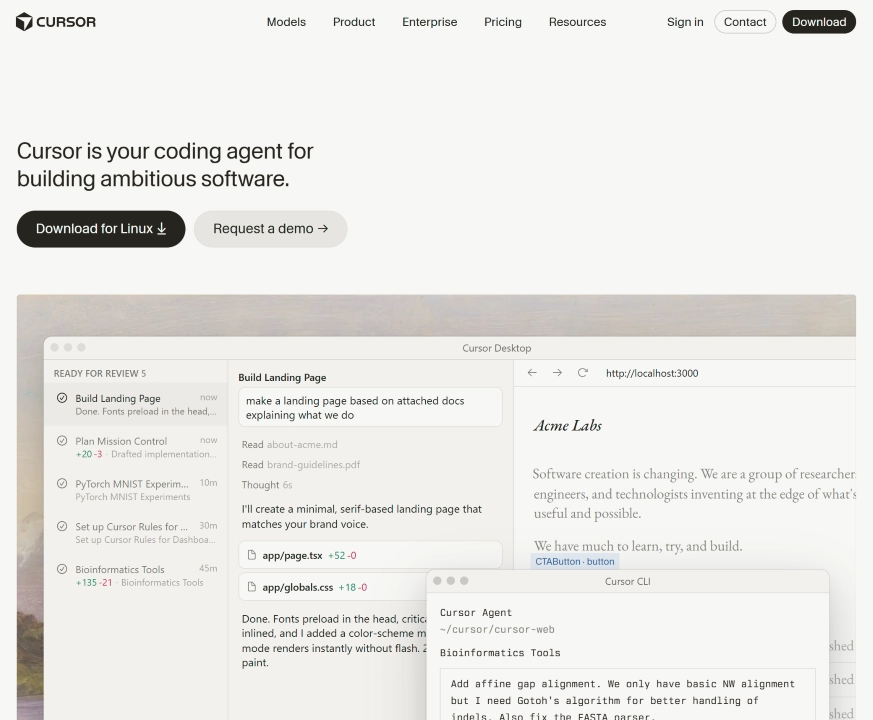The width and height of the screenshot is (873, 720).
Task: Click the Read brand-guidelines.pdf step
Action: 301,464
